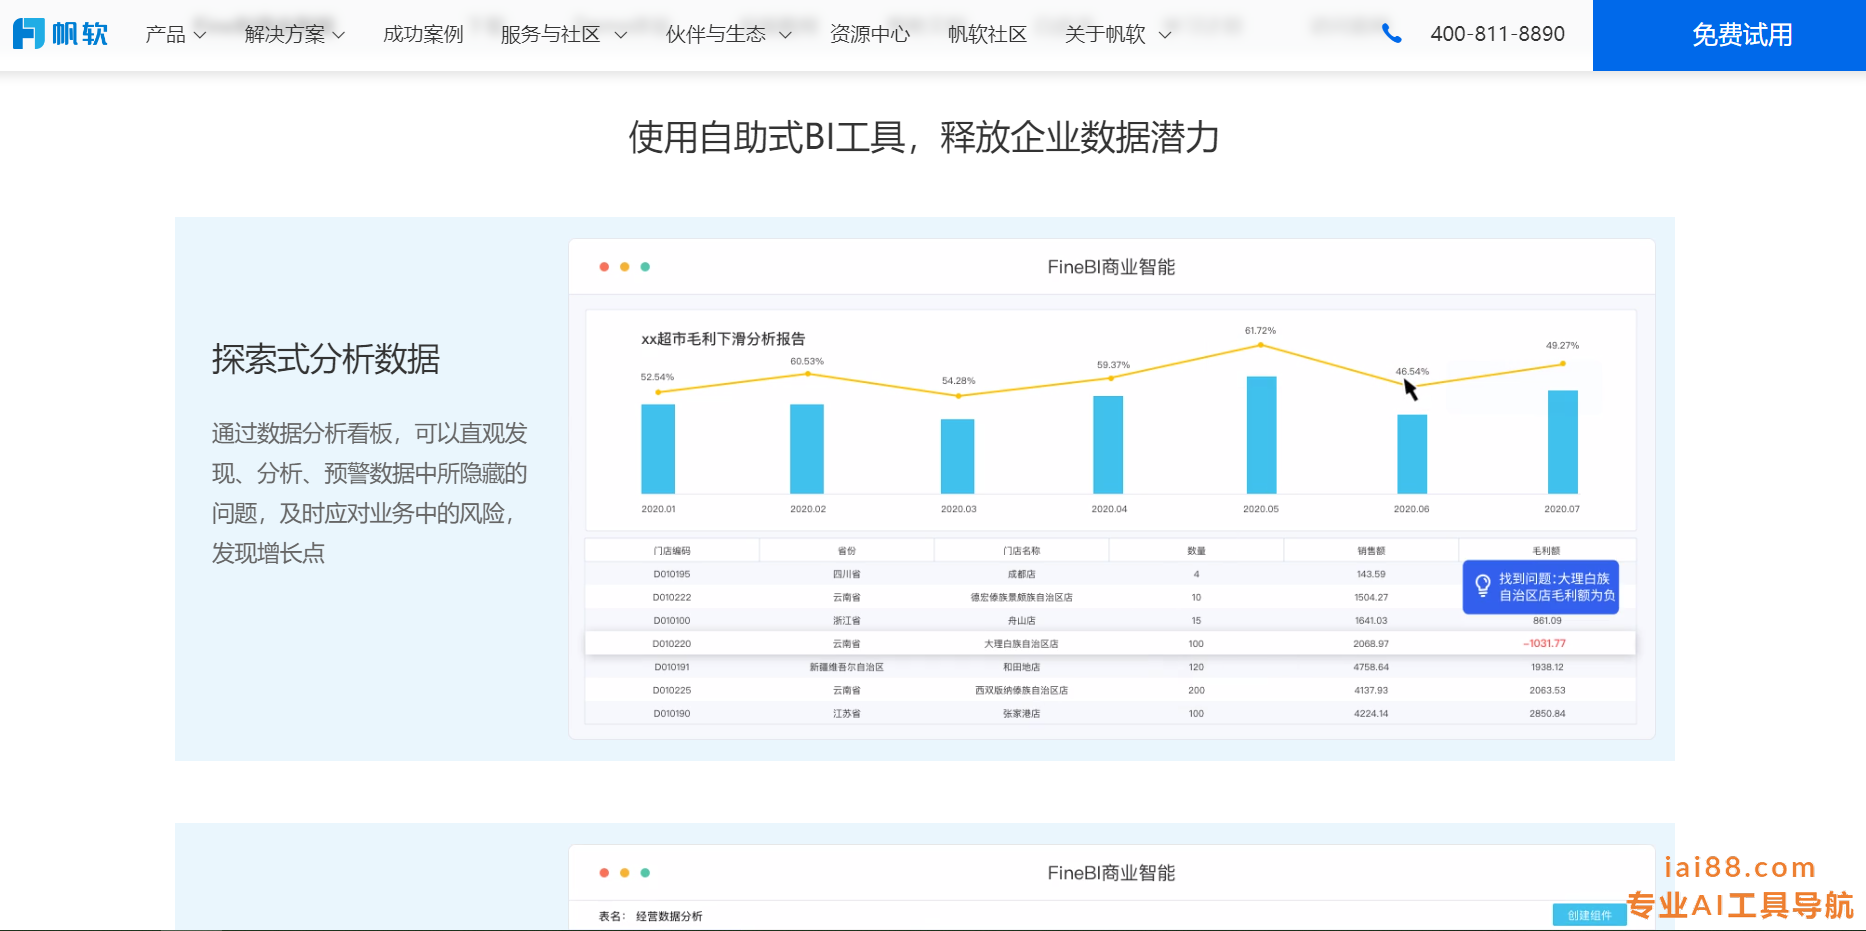Click the 创建组件 button
Image resolution: width=1866 pixels, height=931 pixels.
click(1588, 915)
